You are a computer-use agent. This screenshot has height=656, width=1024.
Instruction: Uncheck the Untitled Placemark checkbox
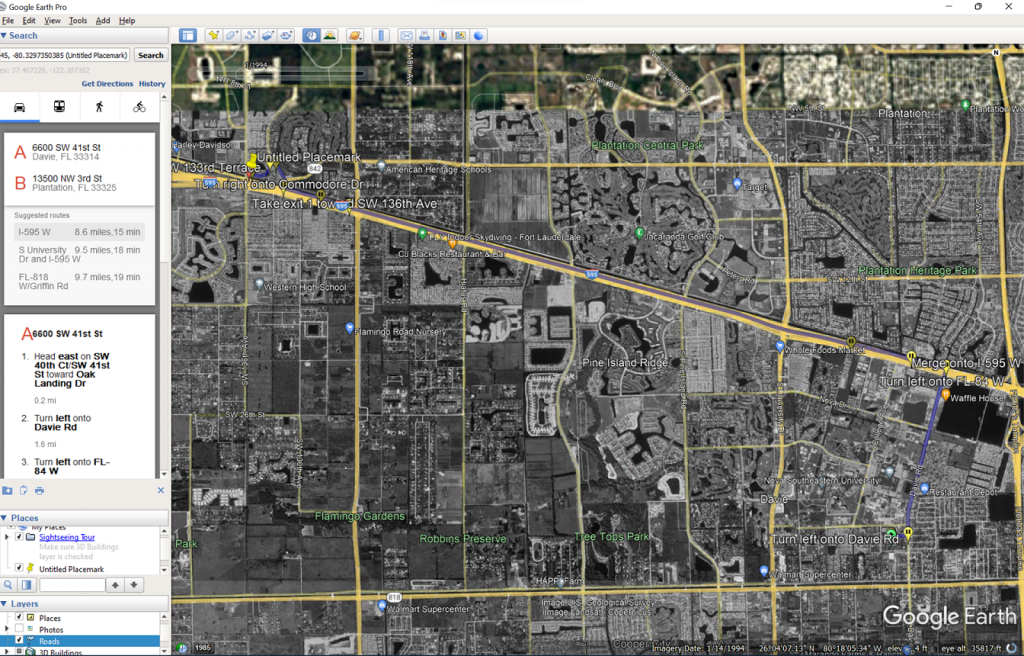pyautogui.click(x=19, y=568)
